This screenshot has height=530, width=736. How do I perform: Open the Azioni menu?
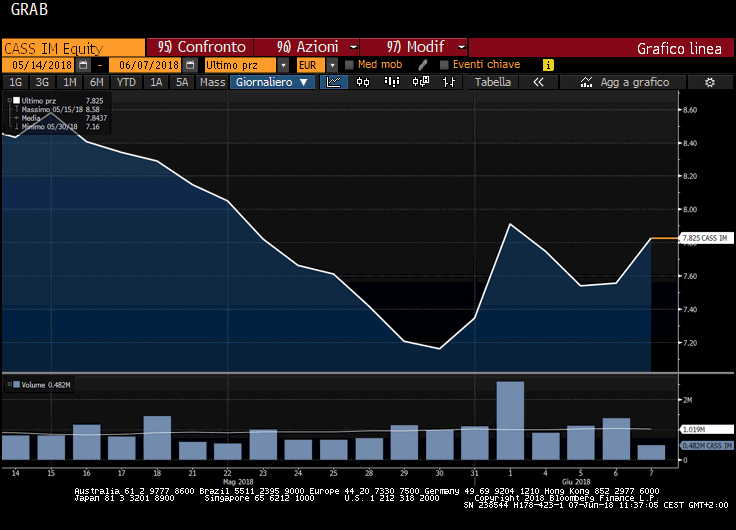click(x=307, y=47)
